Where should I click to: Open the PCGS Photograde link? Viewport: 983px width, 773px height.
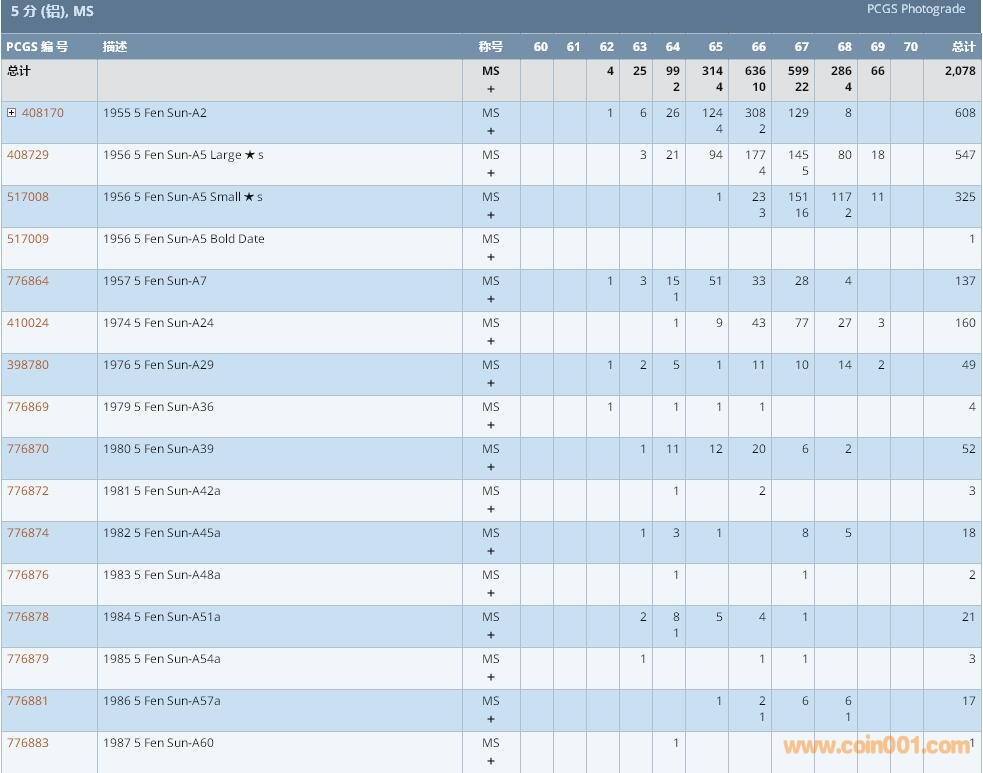point(915,10)
